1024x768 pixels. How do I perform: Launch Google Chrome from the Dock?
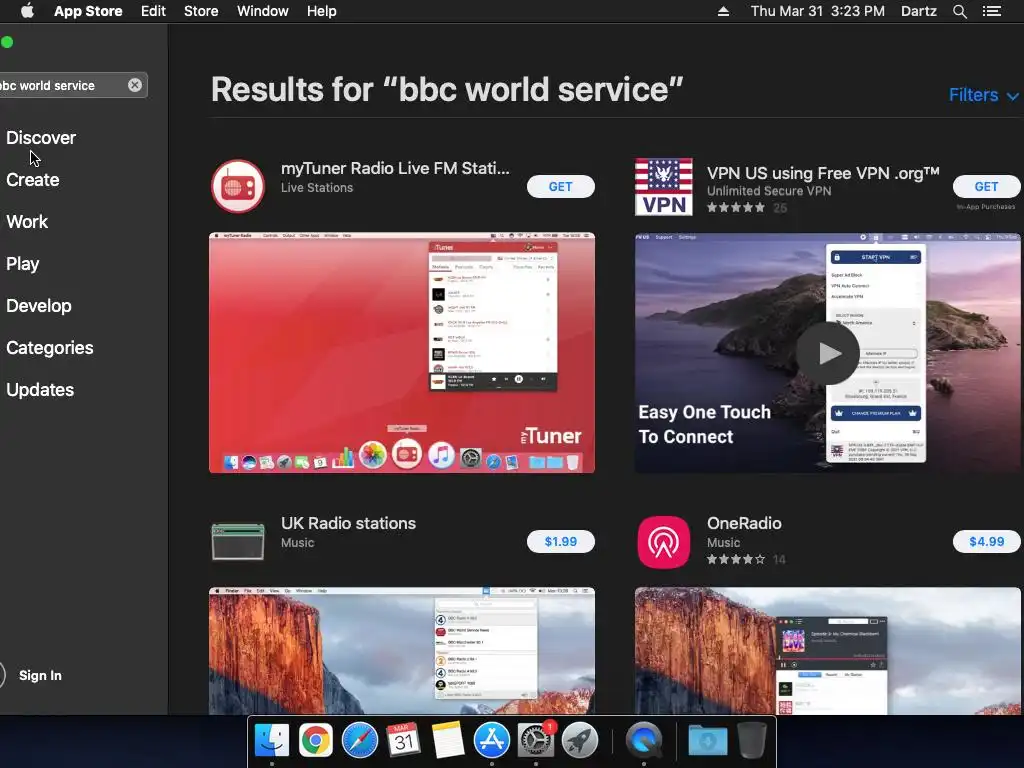[315, 741]
